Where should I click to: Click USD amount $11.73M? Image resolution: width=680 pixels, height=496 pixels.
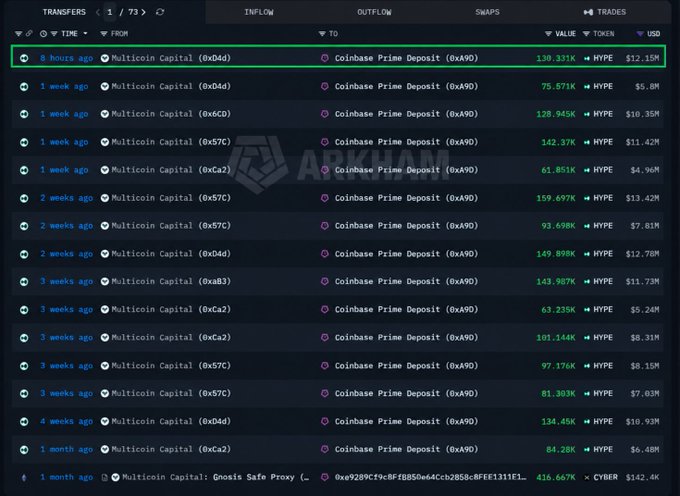(x=642, y=281)
